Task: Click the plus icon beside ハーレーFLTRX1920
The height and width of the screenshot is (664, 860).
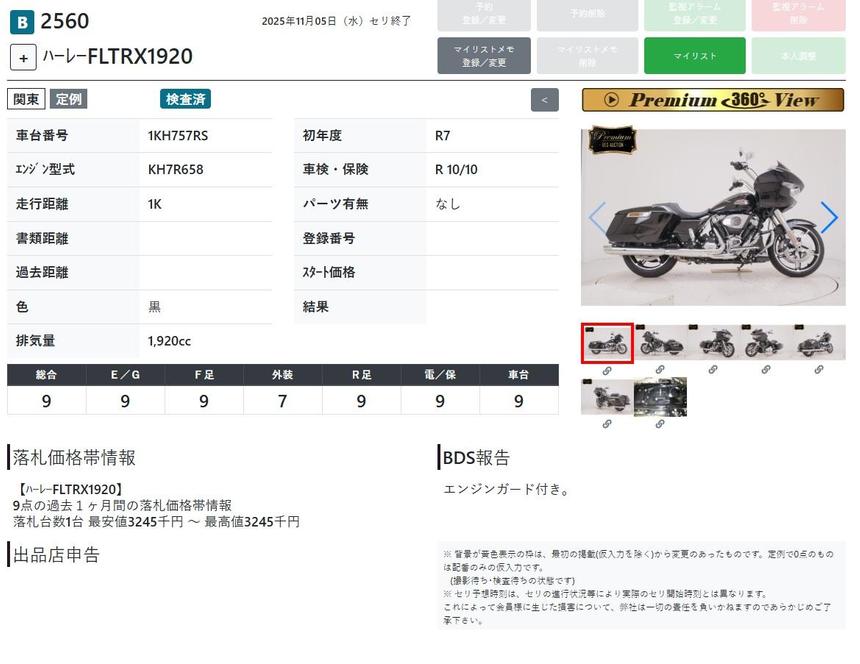Action: tap(23, 57)
